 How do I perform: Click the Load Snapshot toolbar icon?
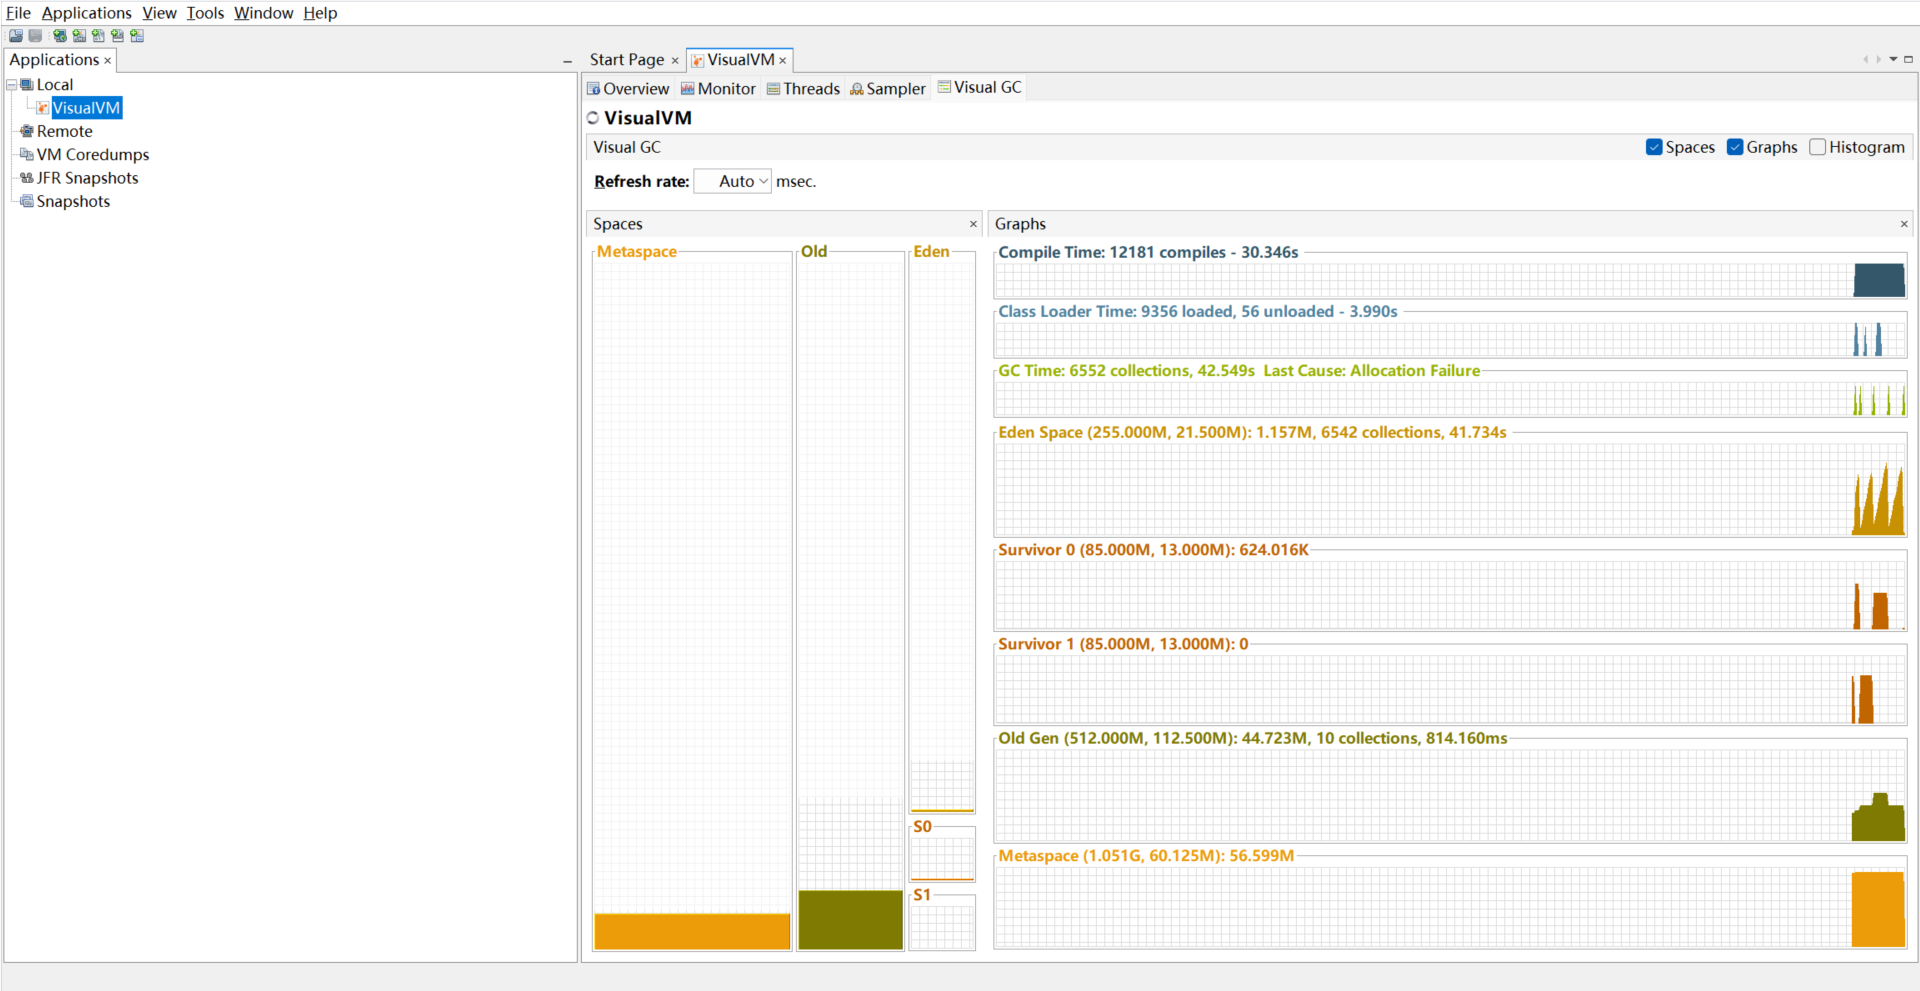tap(16, 36)
